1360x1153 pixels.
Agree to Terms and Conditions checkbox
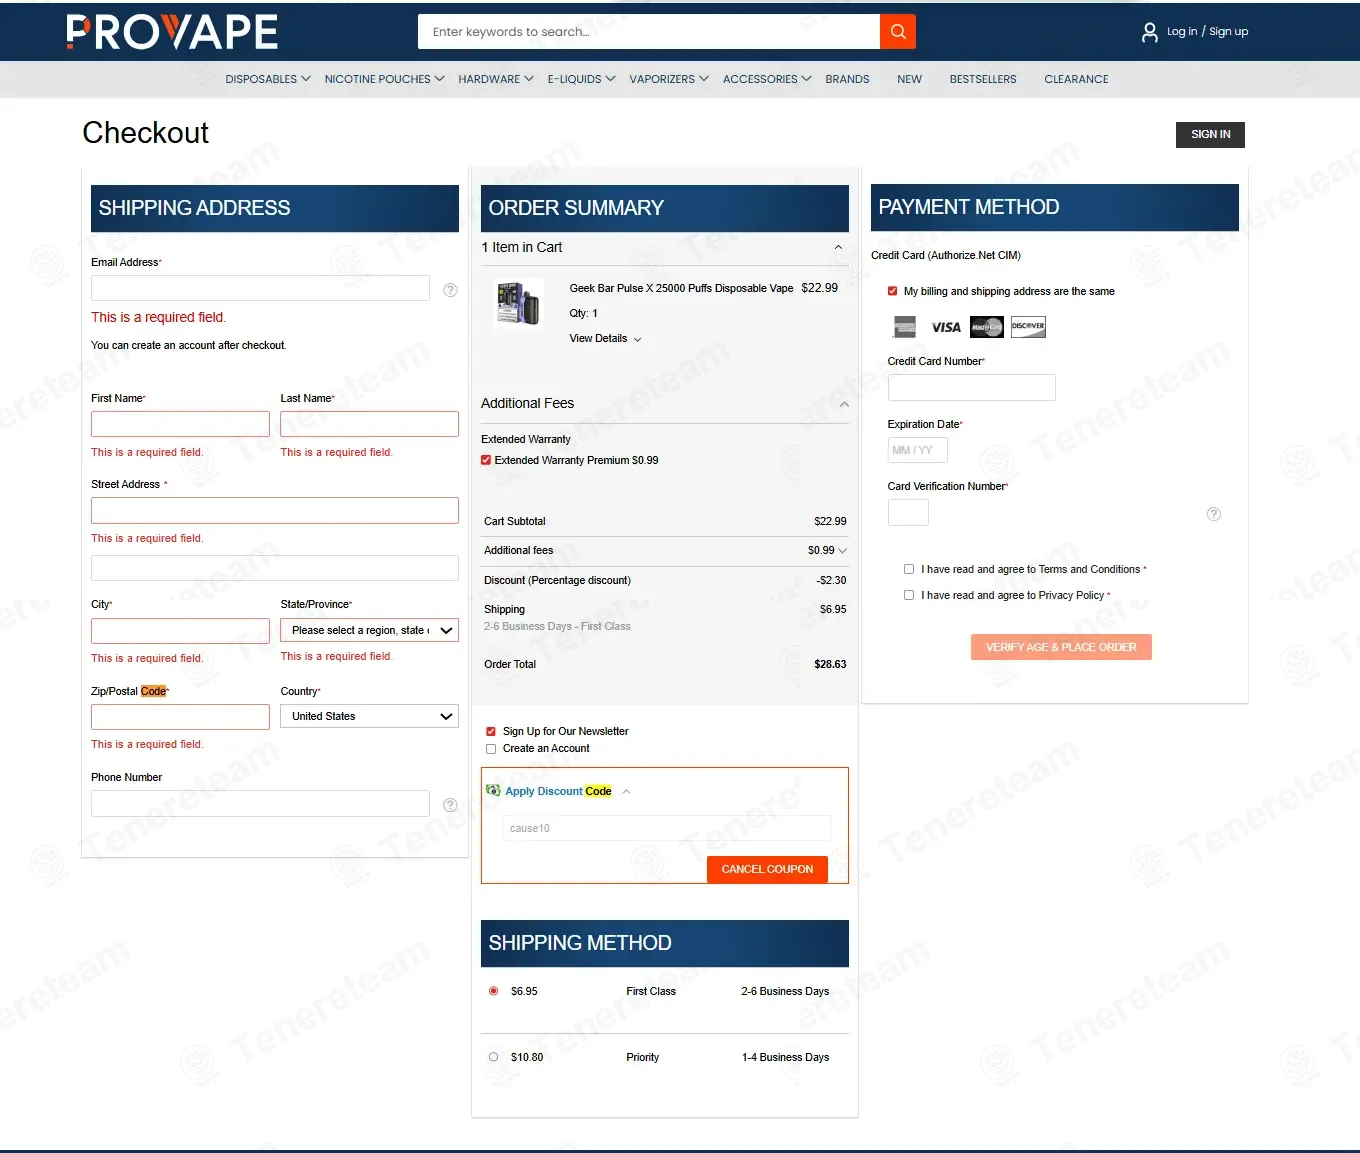pyautogui.click(x=909, y=569)
